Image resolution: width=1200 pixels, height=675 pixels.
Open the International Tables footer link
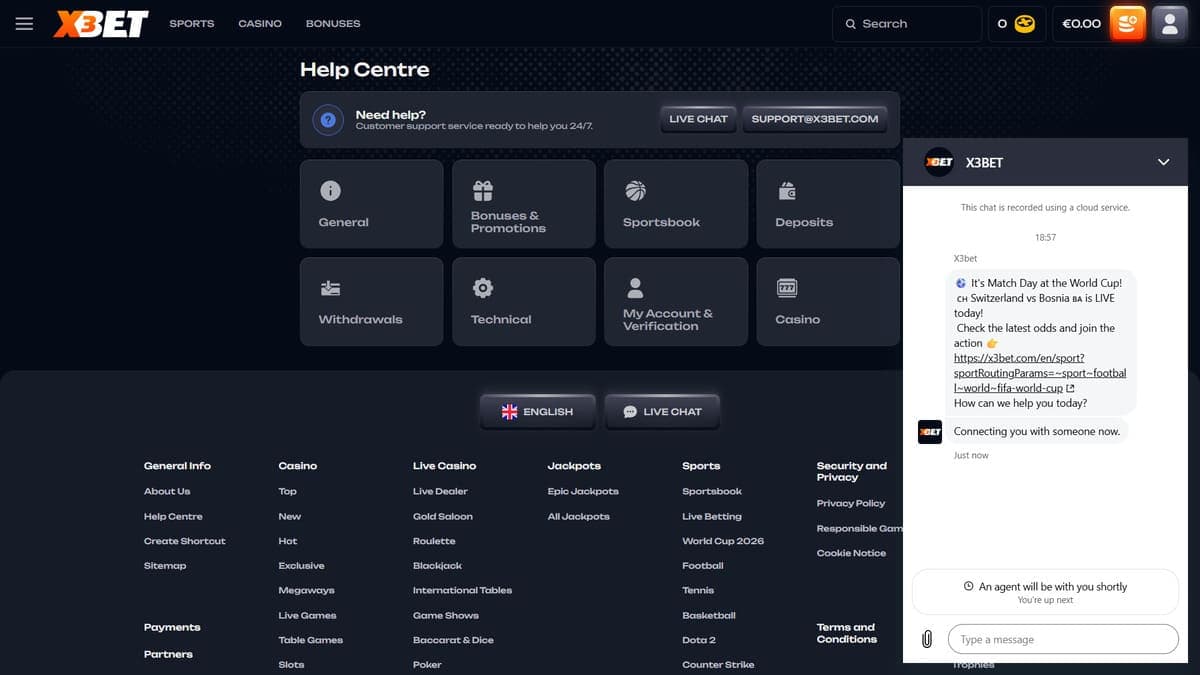coord(462,590)
